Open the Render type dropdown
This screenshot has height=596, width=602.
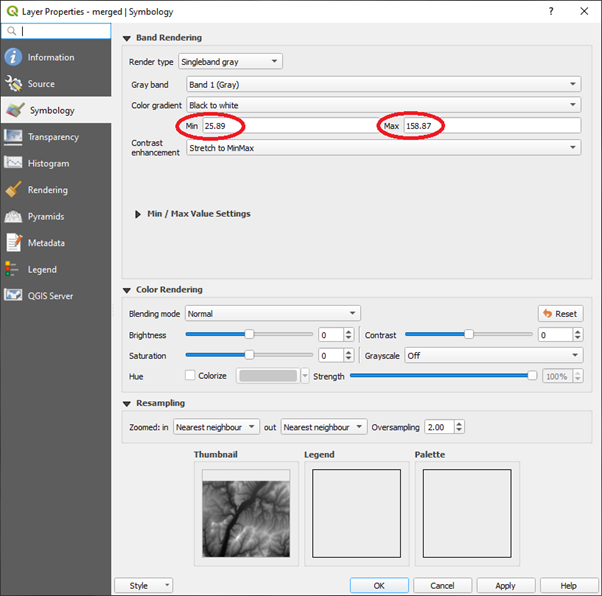coord(231,62)
